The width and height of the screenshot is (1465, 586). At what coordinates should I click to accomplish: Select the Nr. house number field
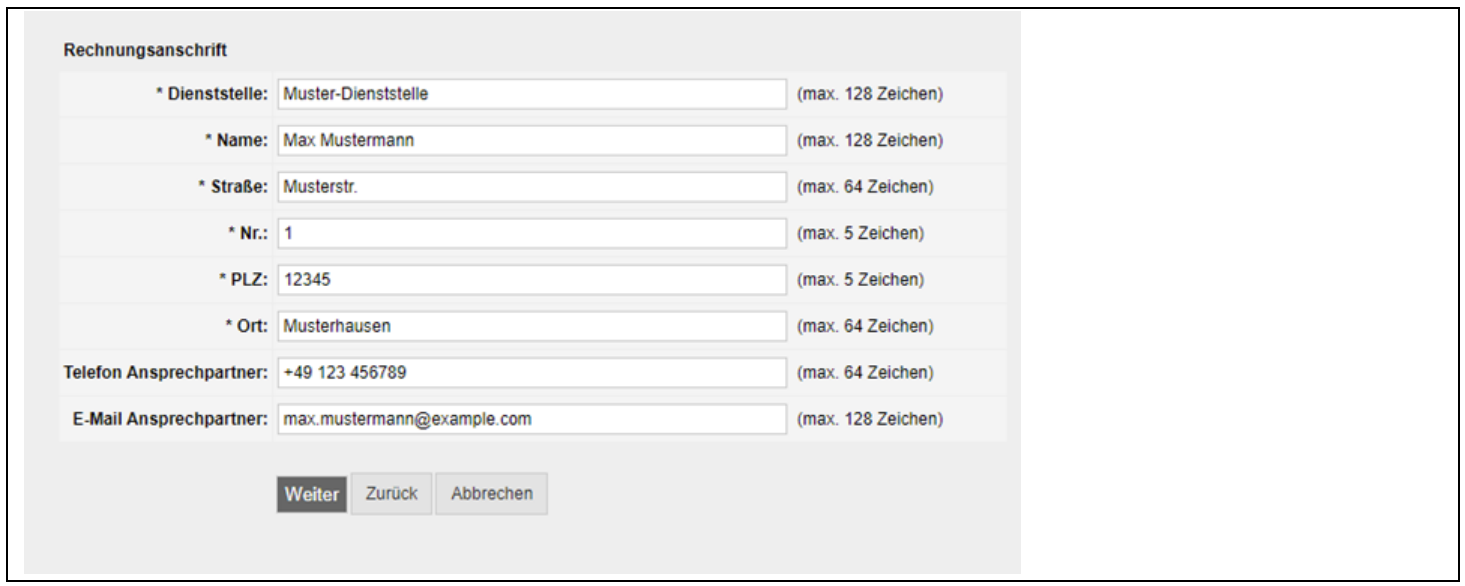531,234
